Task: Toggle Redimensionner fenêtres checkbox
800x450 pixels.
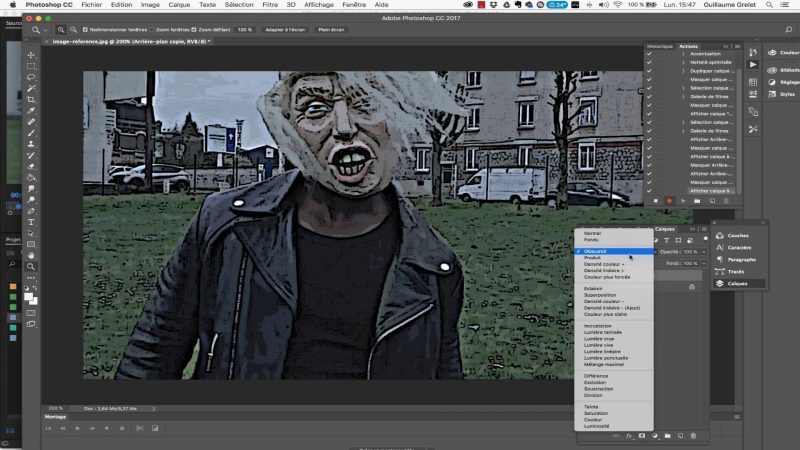Action: (x=85, y=30)
